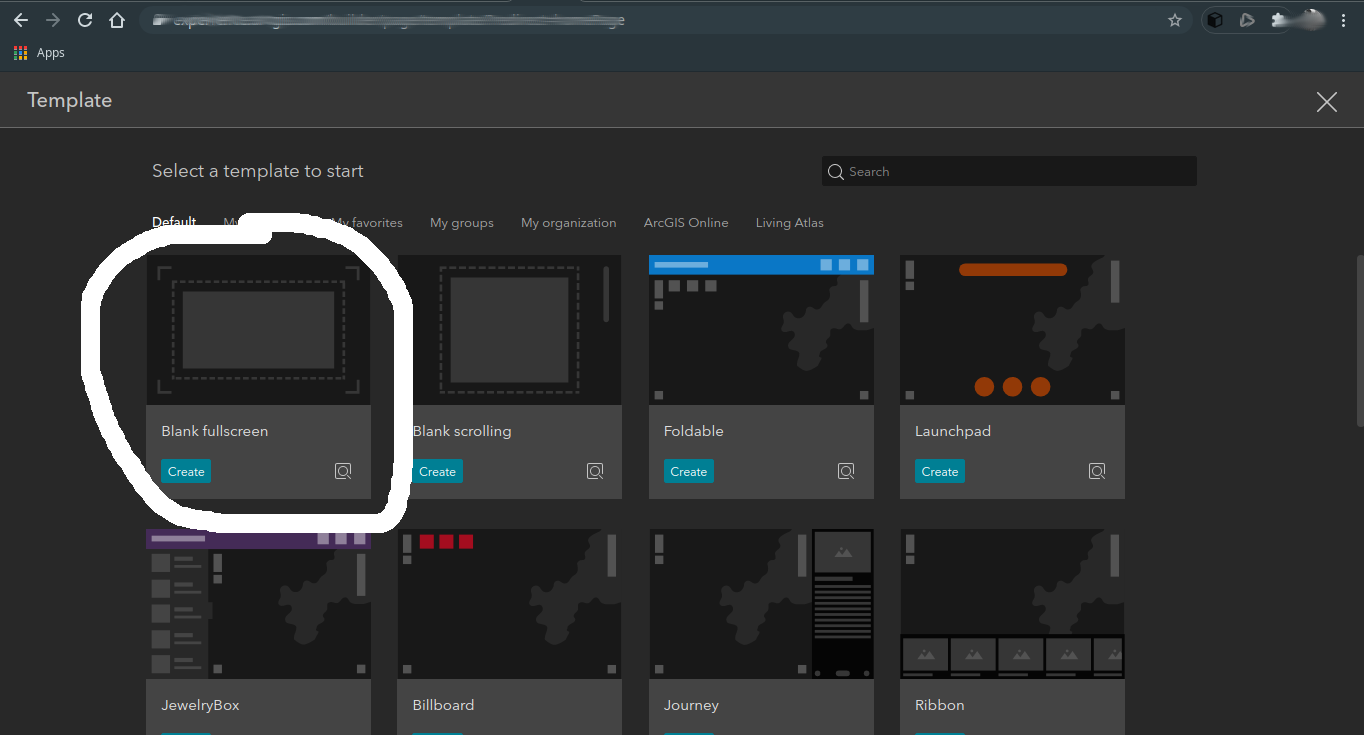Bookmark this page with star icon

tap(1175, 20)
